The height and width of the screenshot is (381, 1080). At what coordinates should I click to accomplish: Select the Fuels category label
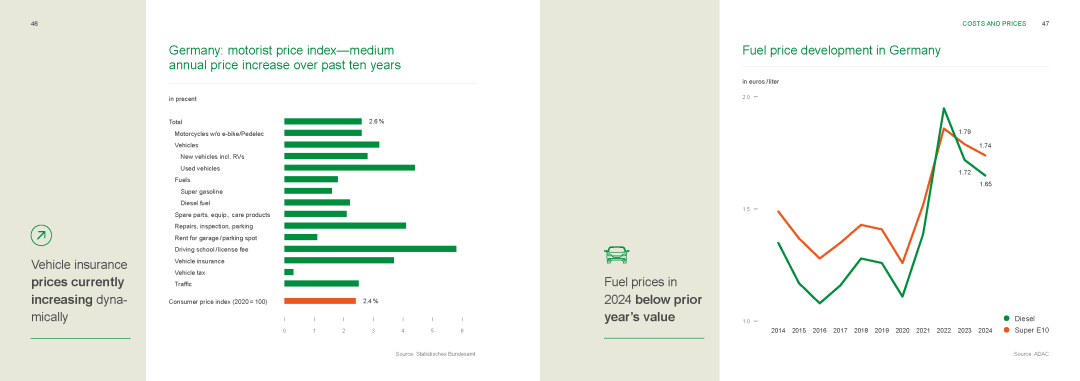183,180
